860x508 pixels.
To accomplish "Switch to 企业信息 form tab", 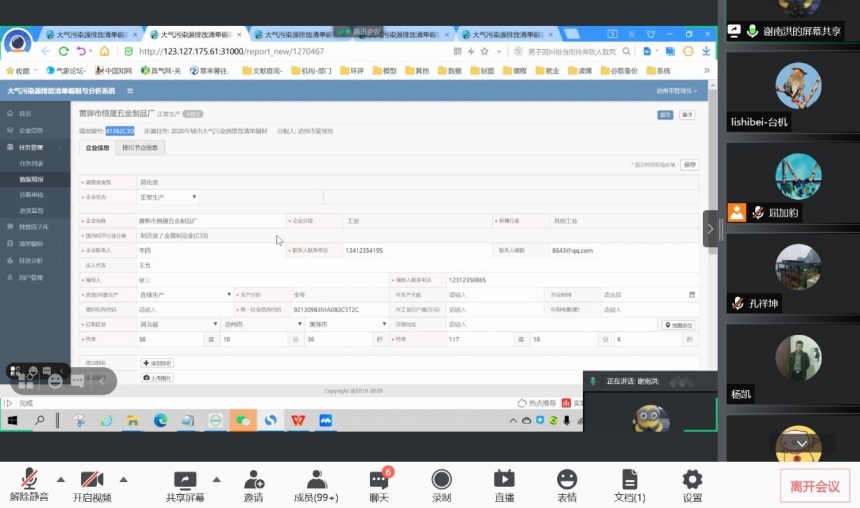I will coord(98,148).
